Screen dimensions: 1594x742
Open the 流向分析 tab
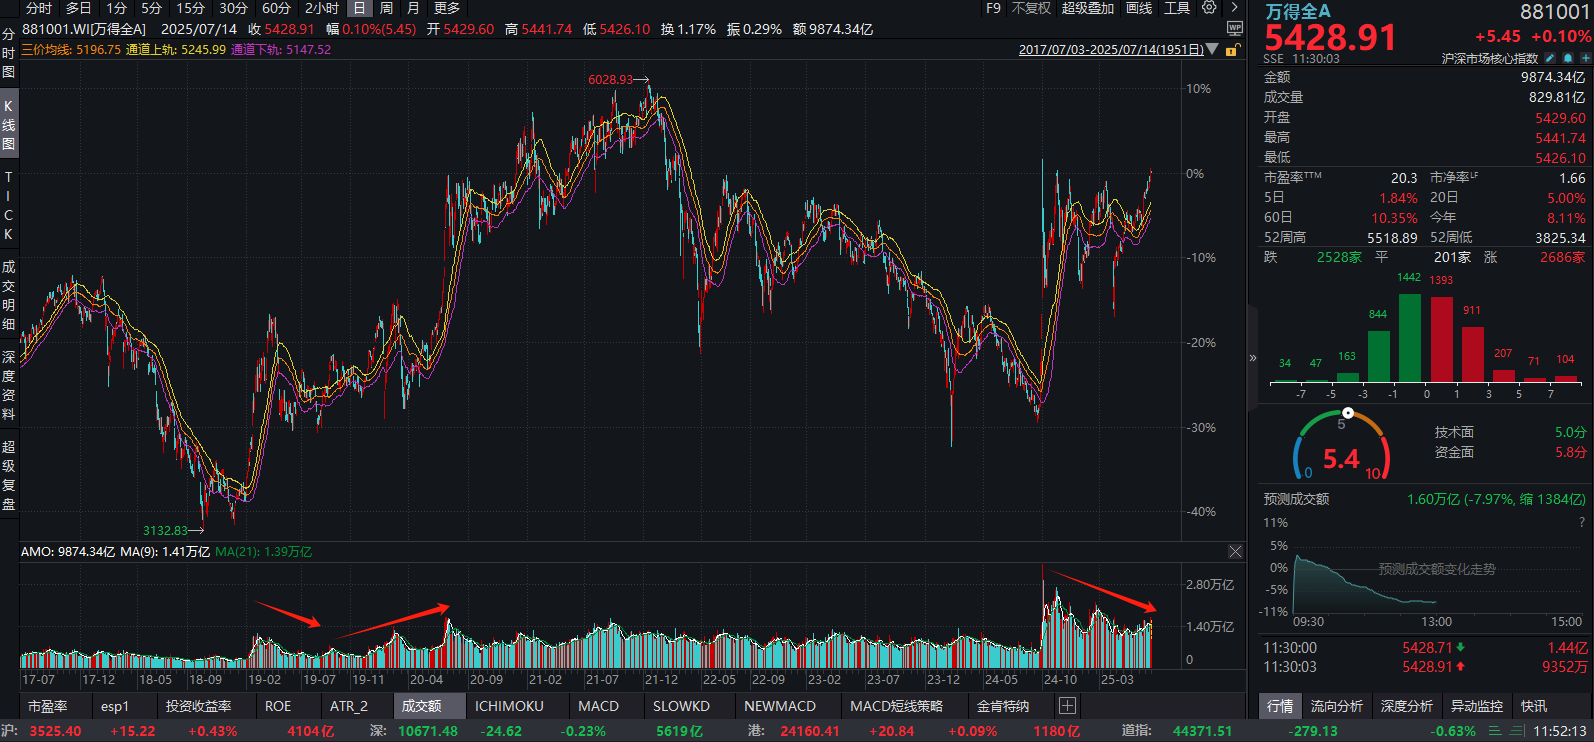(x=1337, y=706)
